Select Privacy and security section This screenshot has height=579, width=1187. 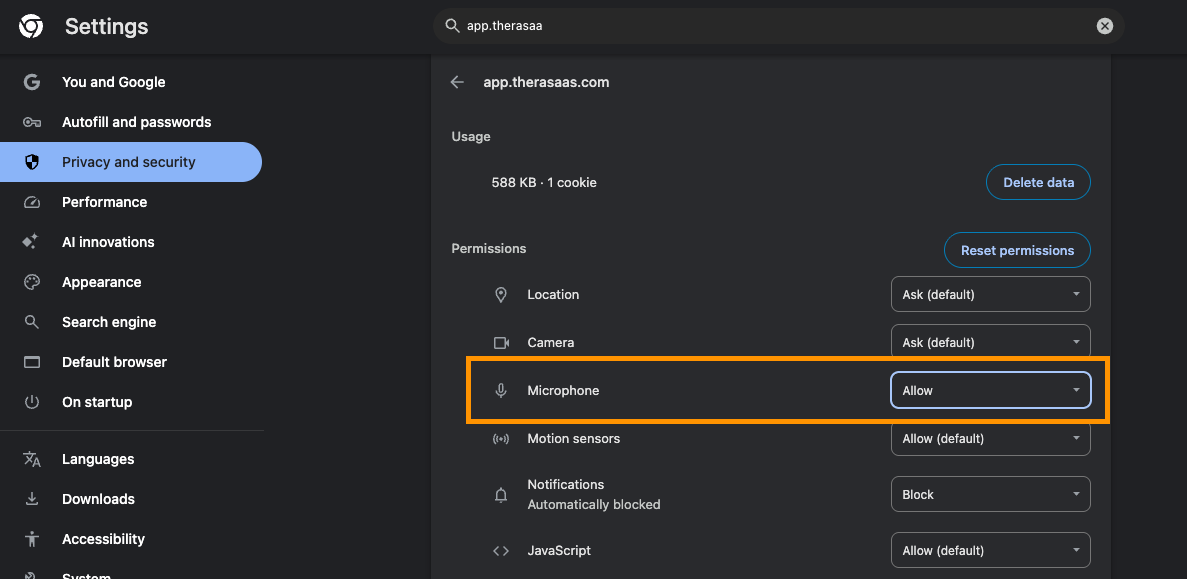click(x=131, y=162)
